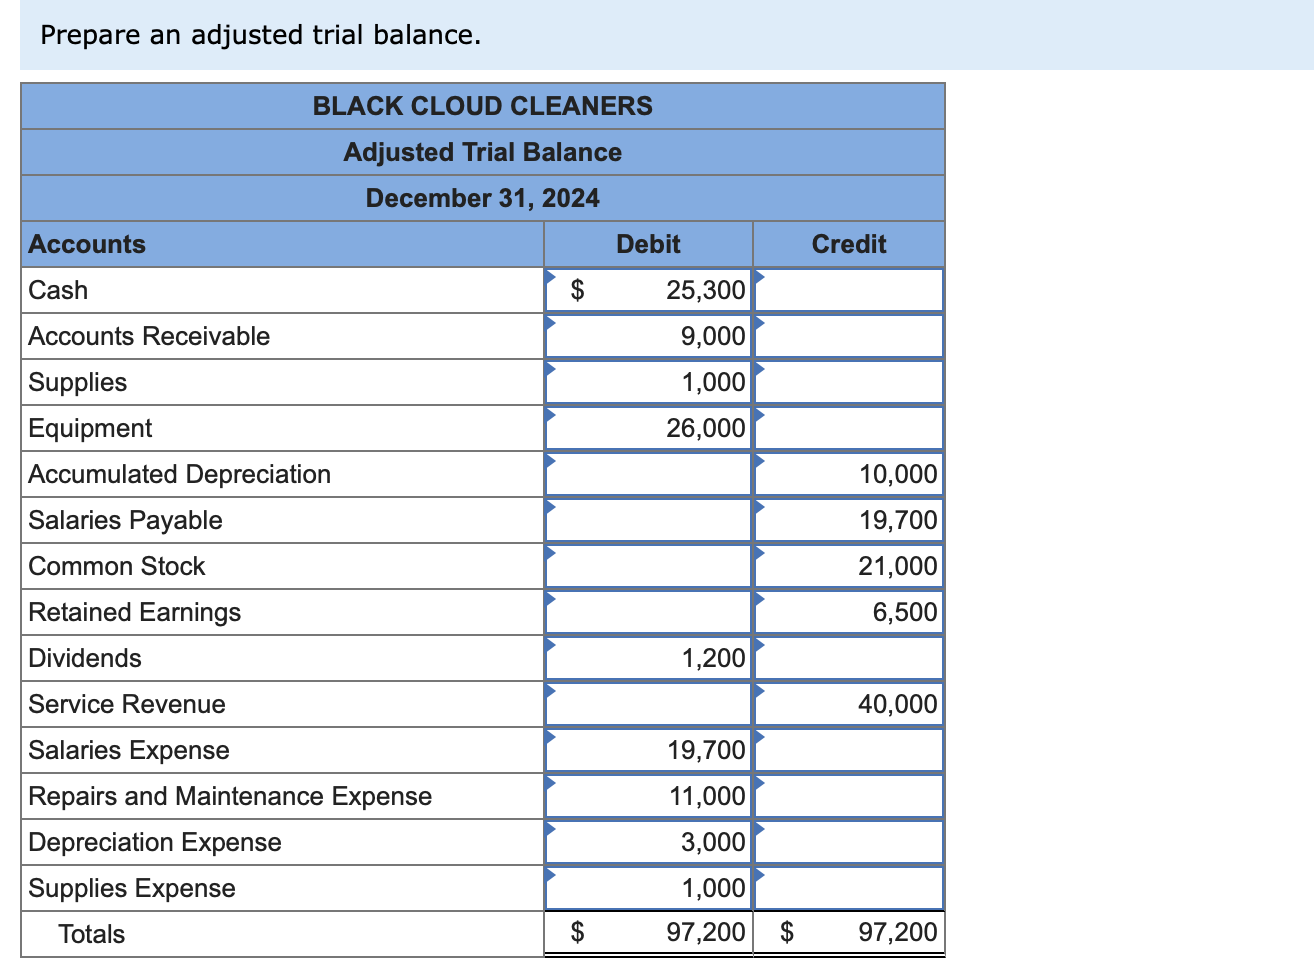Click the empty Salaries Expense credit cell

pos(848,750)
